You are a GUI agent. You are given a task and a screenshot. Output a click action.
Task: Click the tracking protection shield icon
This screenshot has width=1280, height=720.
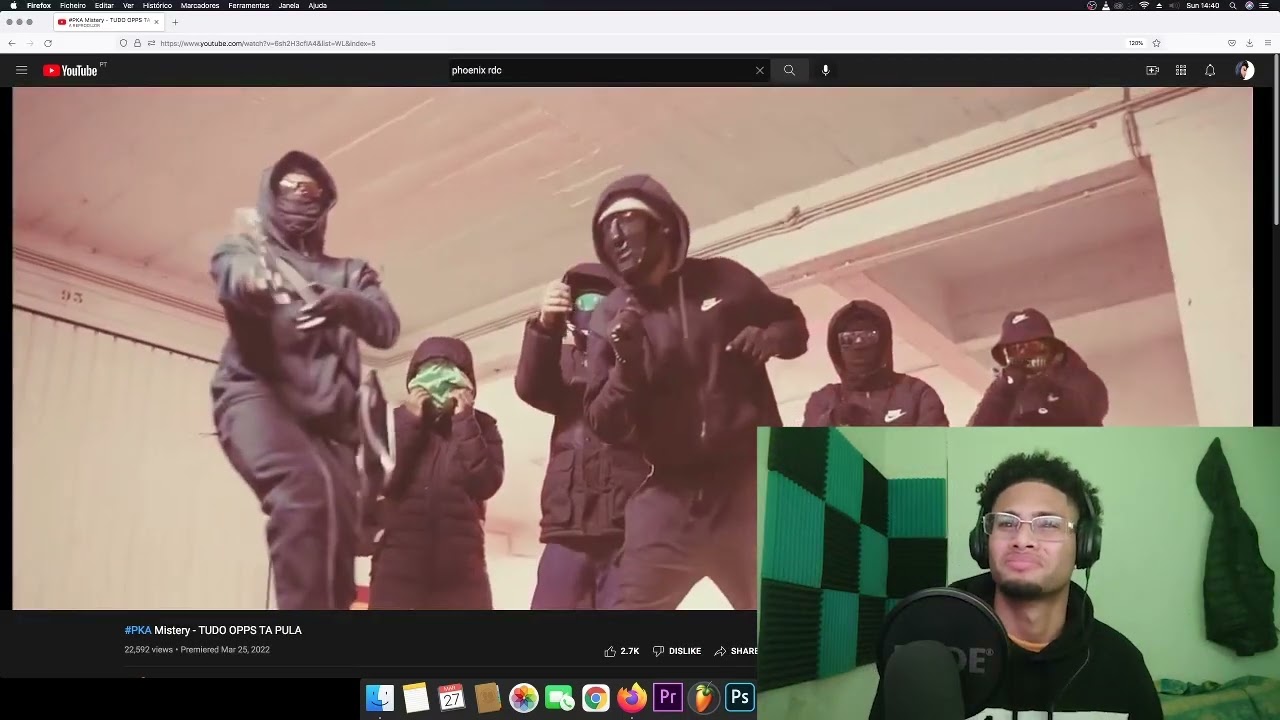123,43
